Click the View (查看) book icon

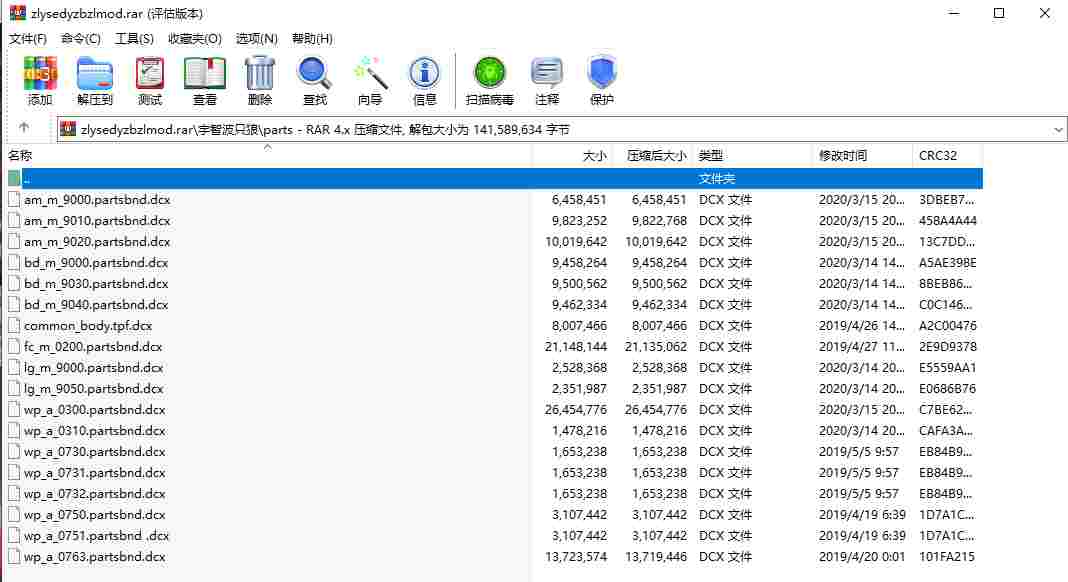(x=204, y=74)
